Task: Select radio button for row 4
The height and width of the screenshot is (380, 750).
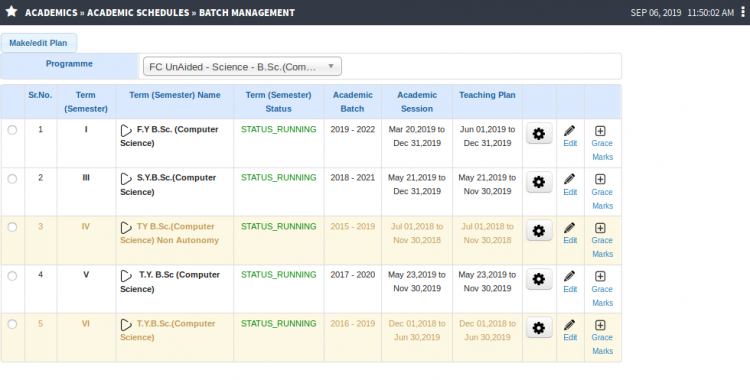Action: [12, 276]
